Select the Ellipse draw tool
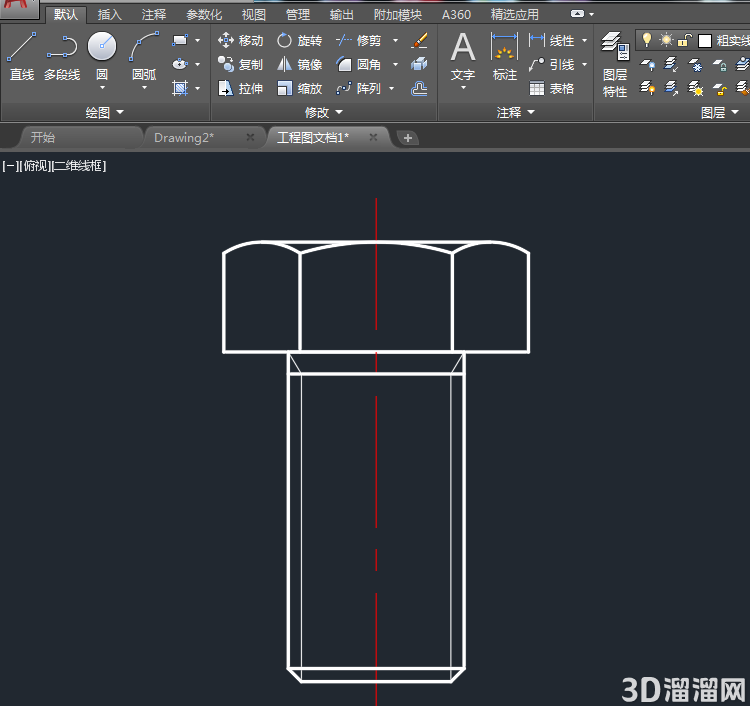This screenshot has width=750, height=706. tap(180, 64)
